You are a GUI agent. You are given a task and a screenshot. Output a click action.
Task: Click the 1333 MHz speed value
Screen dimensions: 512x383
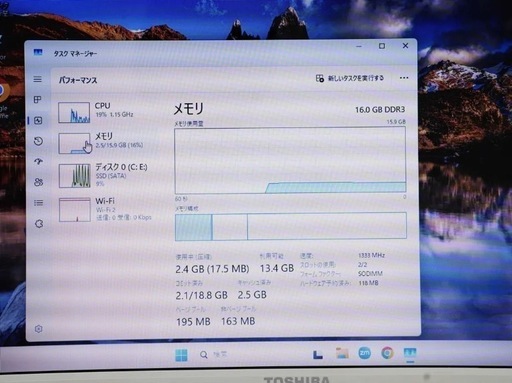pyautogui.click(x=371, y=255)
